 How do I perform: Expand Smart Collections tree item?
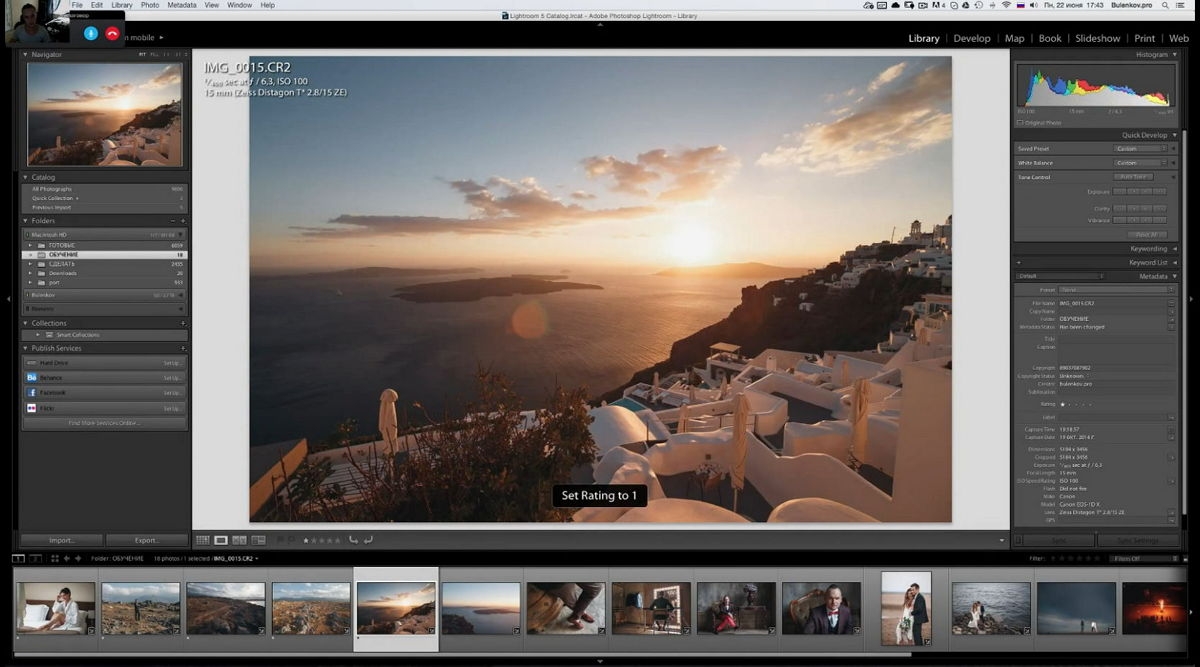[x=39, y=335]
